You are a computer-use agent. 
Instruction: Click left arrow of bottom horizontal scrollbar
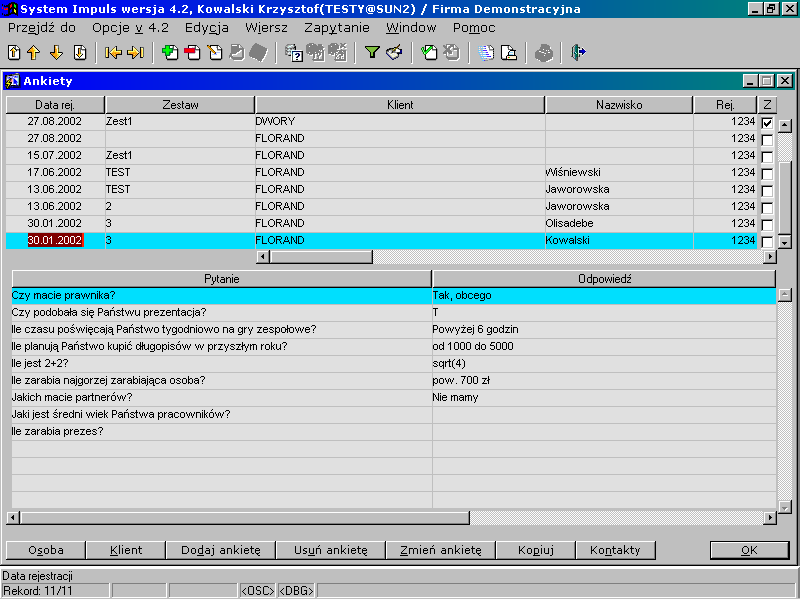13,518
